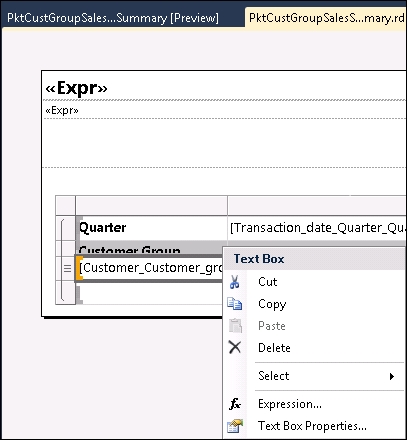Expand the Select submenu arrow
407x440 pixels.
392,376
